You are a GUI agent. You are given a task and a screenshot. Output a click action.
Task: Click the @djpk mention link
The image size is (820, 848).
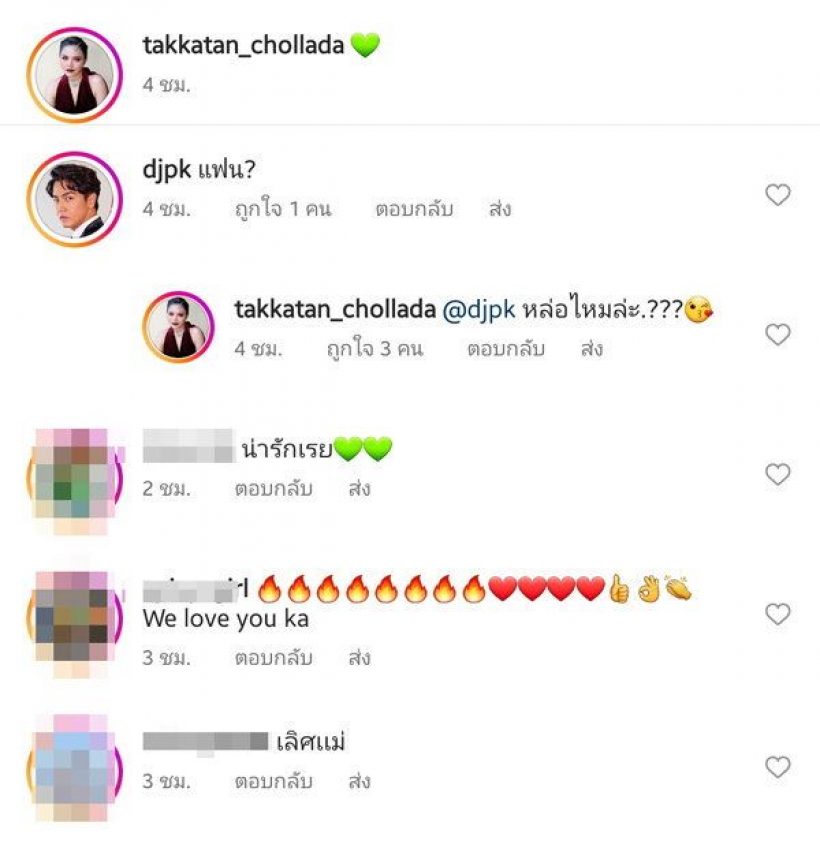479,309
